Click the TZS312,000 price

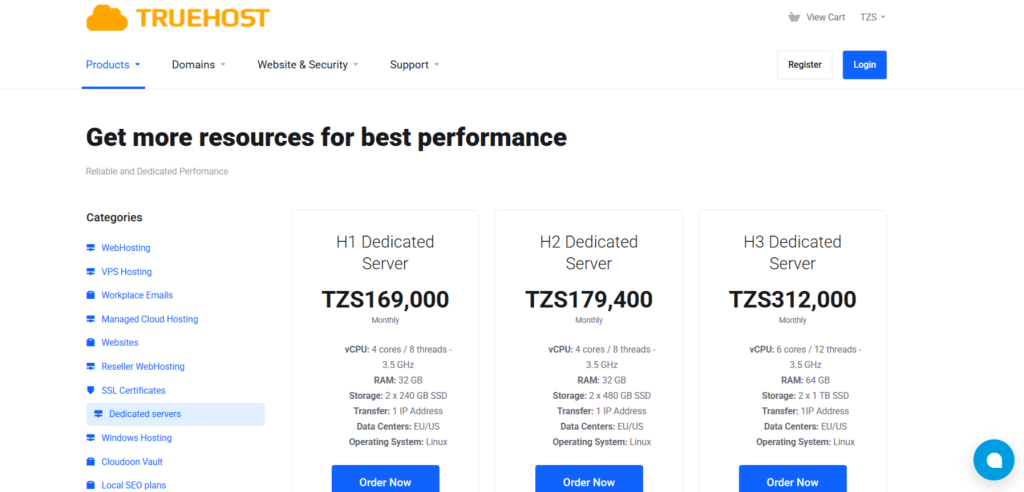pyautogui.click(x=793, y=299)
